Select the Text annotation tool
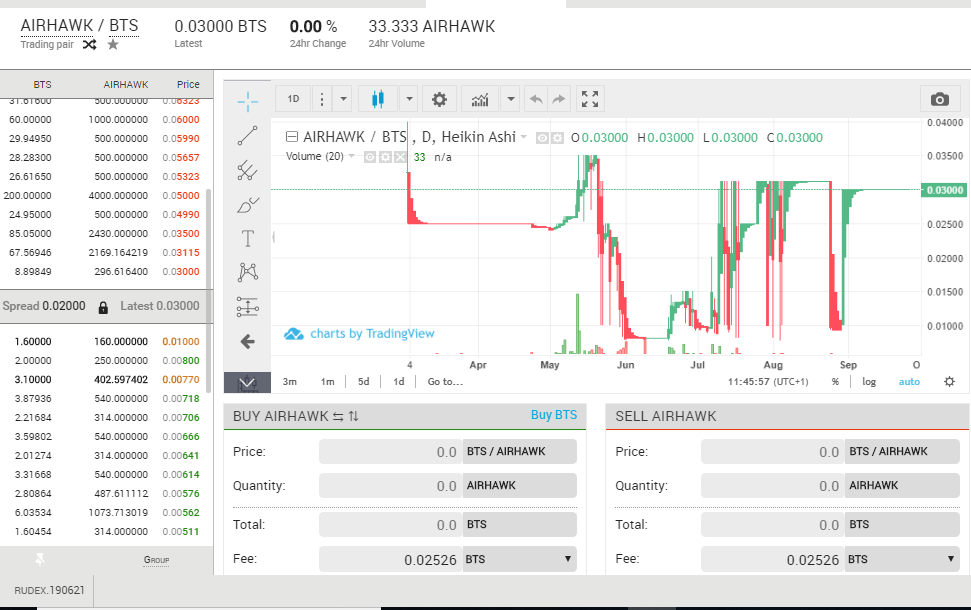 click(x=247, y=238)
